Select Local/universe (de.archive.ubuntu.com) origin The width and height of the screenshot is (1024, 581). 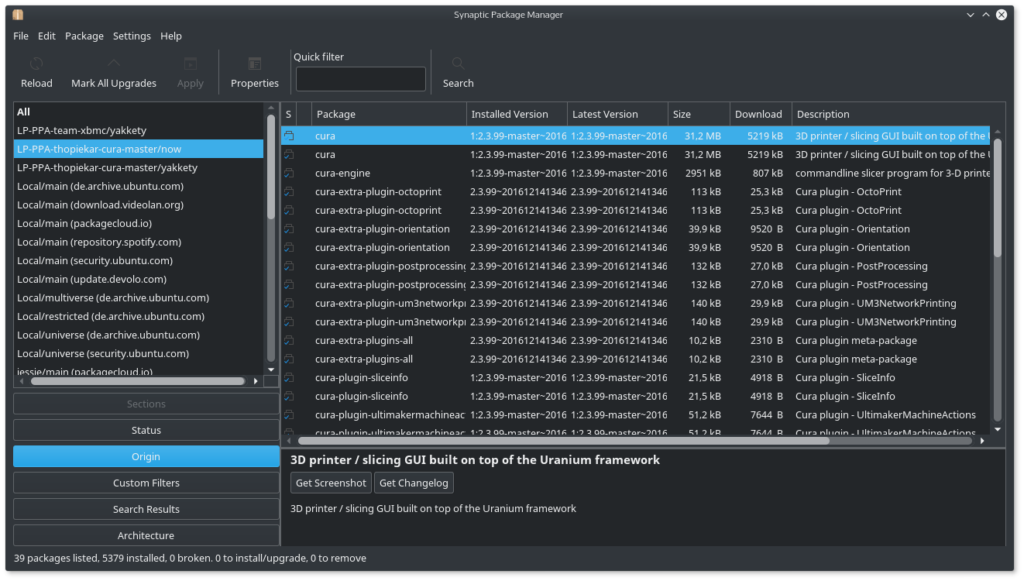pyautogui.click(x=138, y=336)
